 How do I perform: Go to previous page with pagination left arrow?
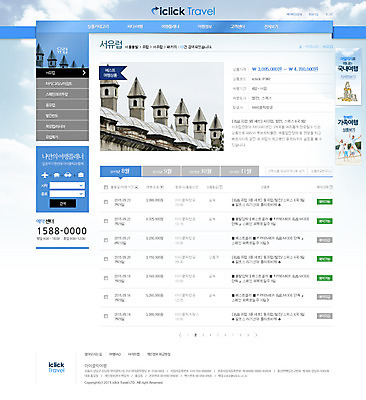point(180,335)
